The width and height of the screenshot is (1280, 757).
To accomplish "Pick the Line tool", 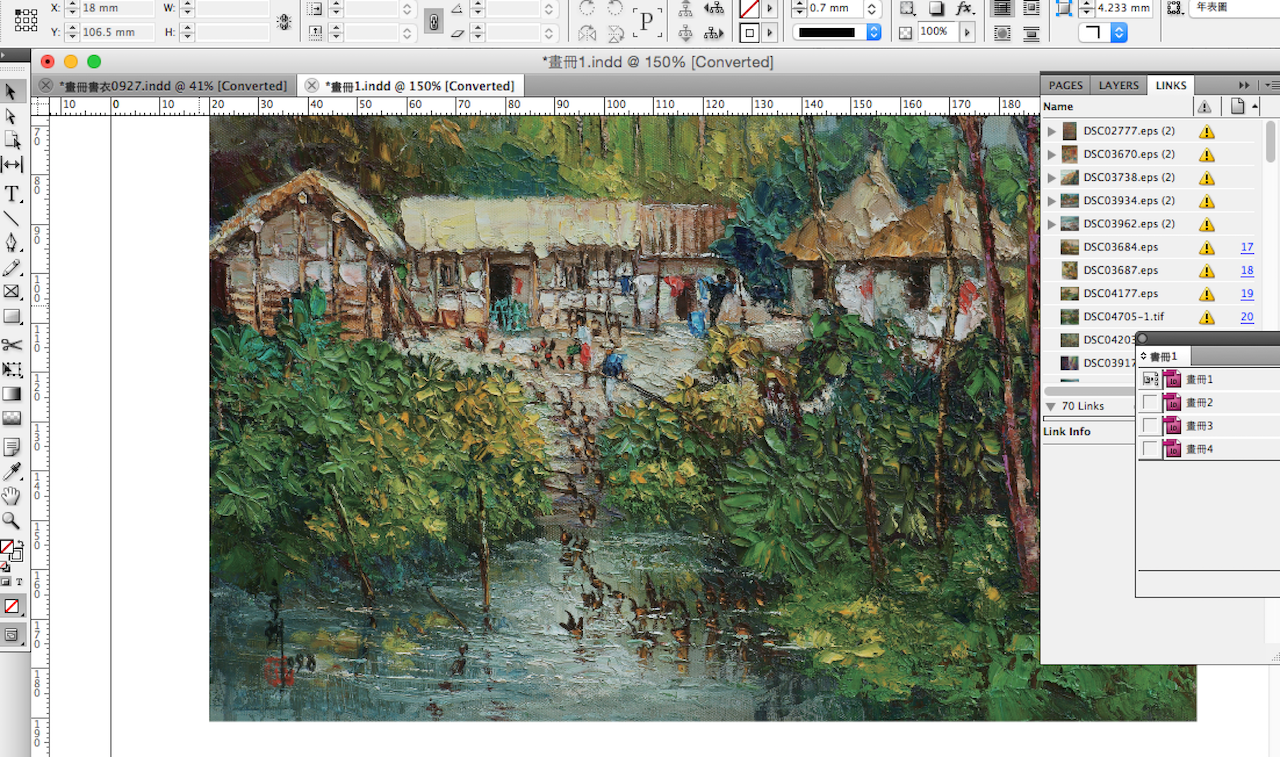I will point(12,218).
